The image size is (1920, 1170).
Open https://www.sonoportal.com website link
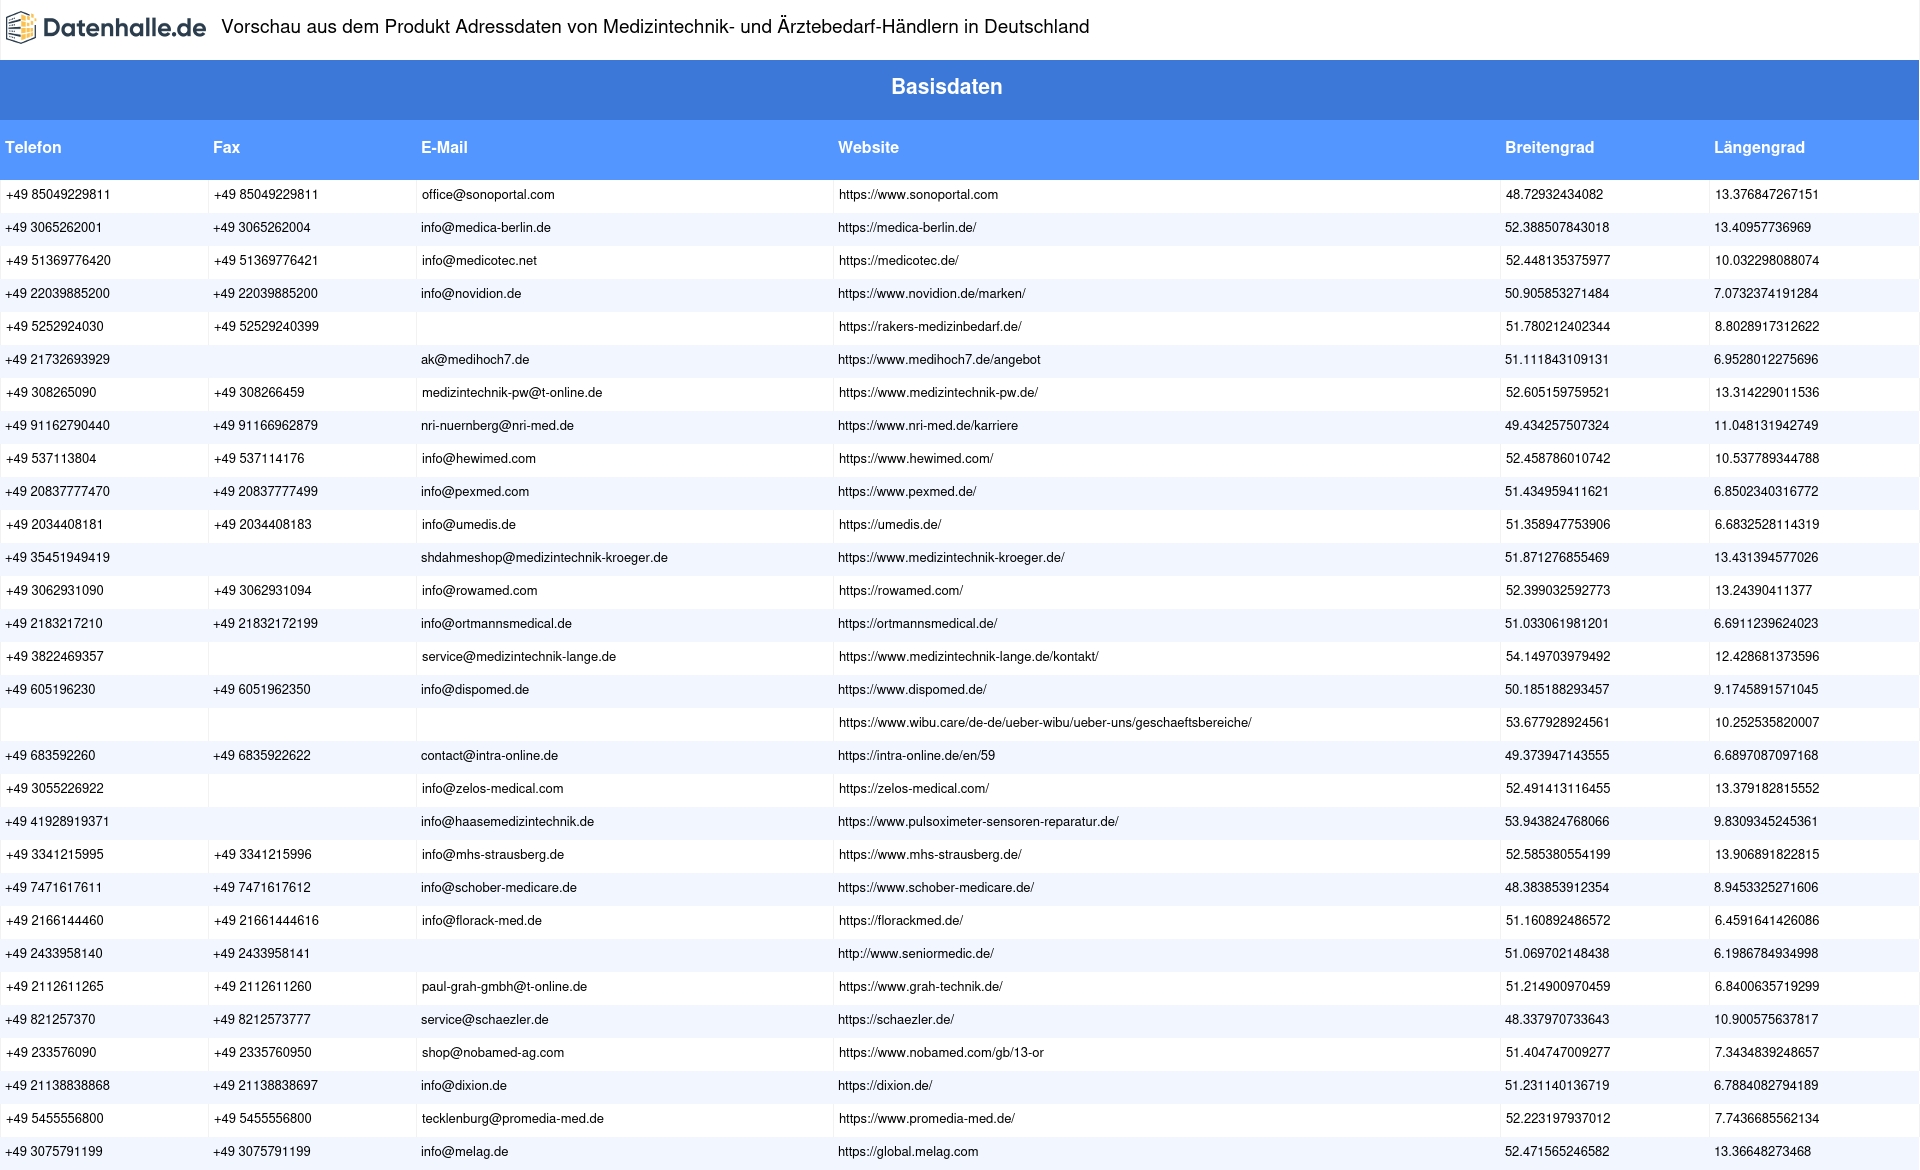[x=918, y=195]
